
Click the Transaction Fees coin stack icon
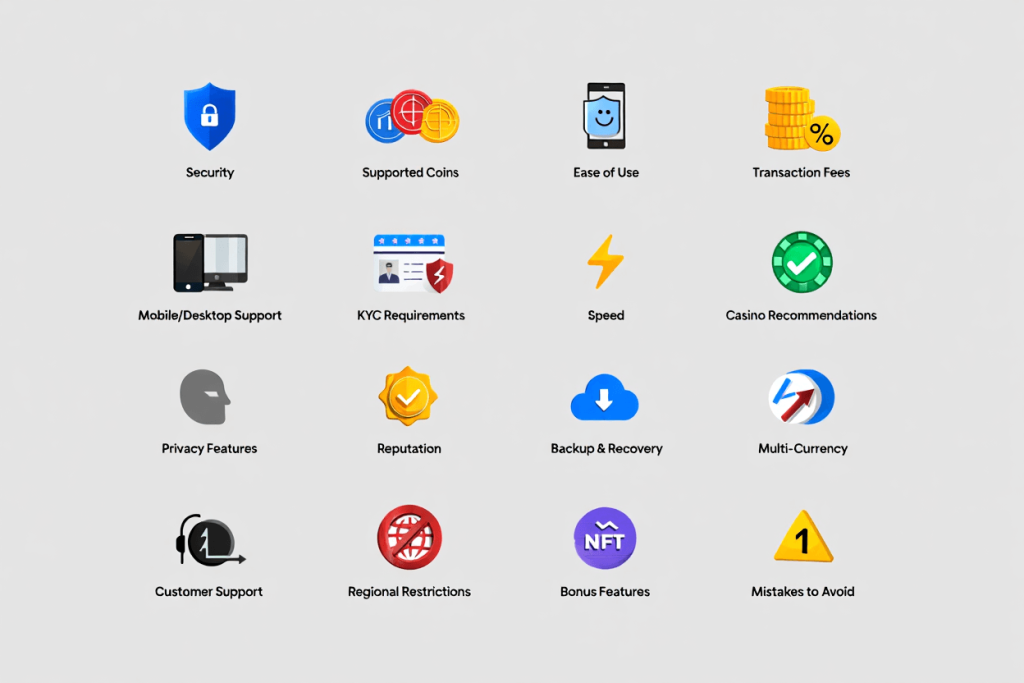pyautogui.click(x=802, y=118)
